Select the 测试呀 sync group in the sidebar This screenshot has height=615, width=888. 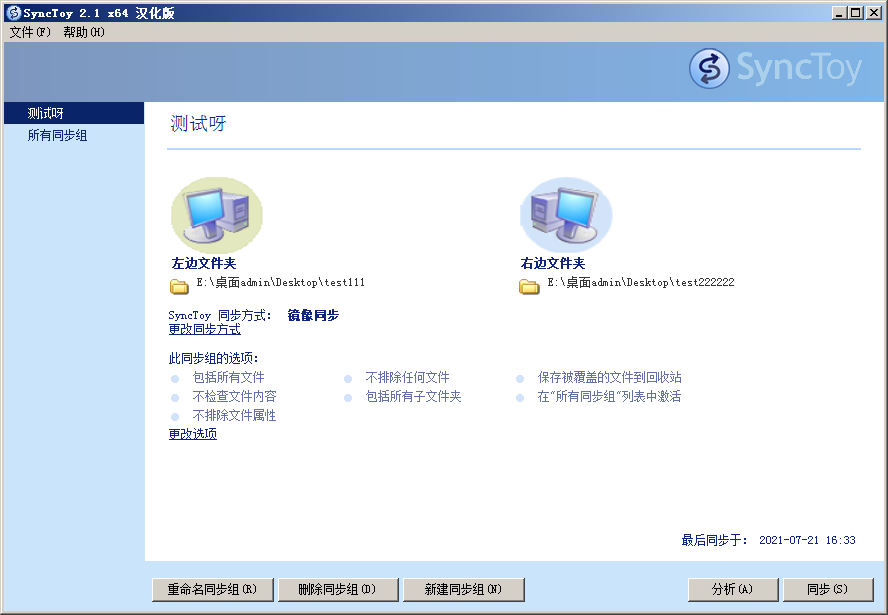(x=74, y=113)
